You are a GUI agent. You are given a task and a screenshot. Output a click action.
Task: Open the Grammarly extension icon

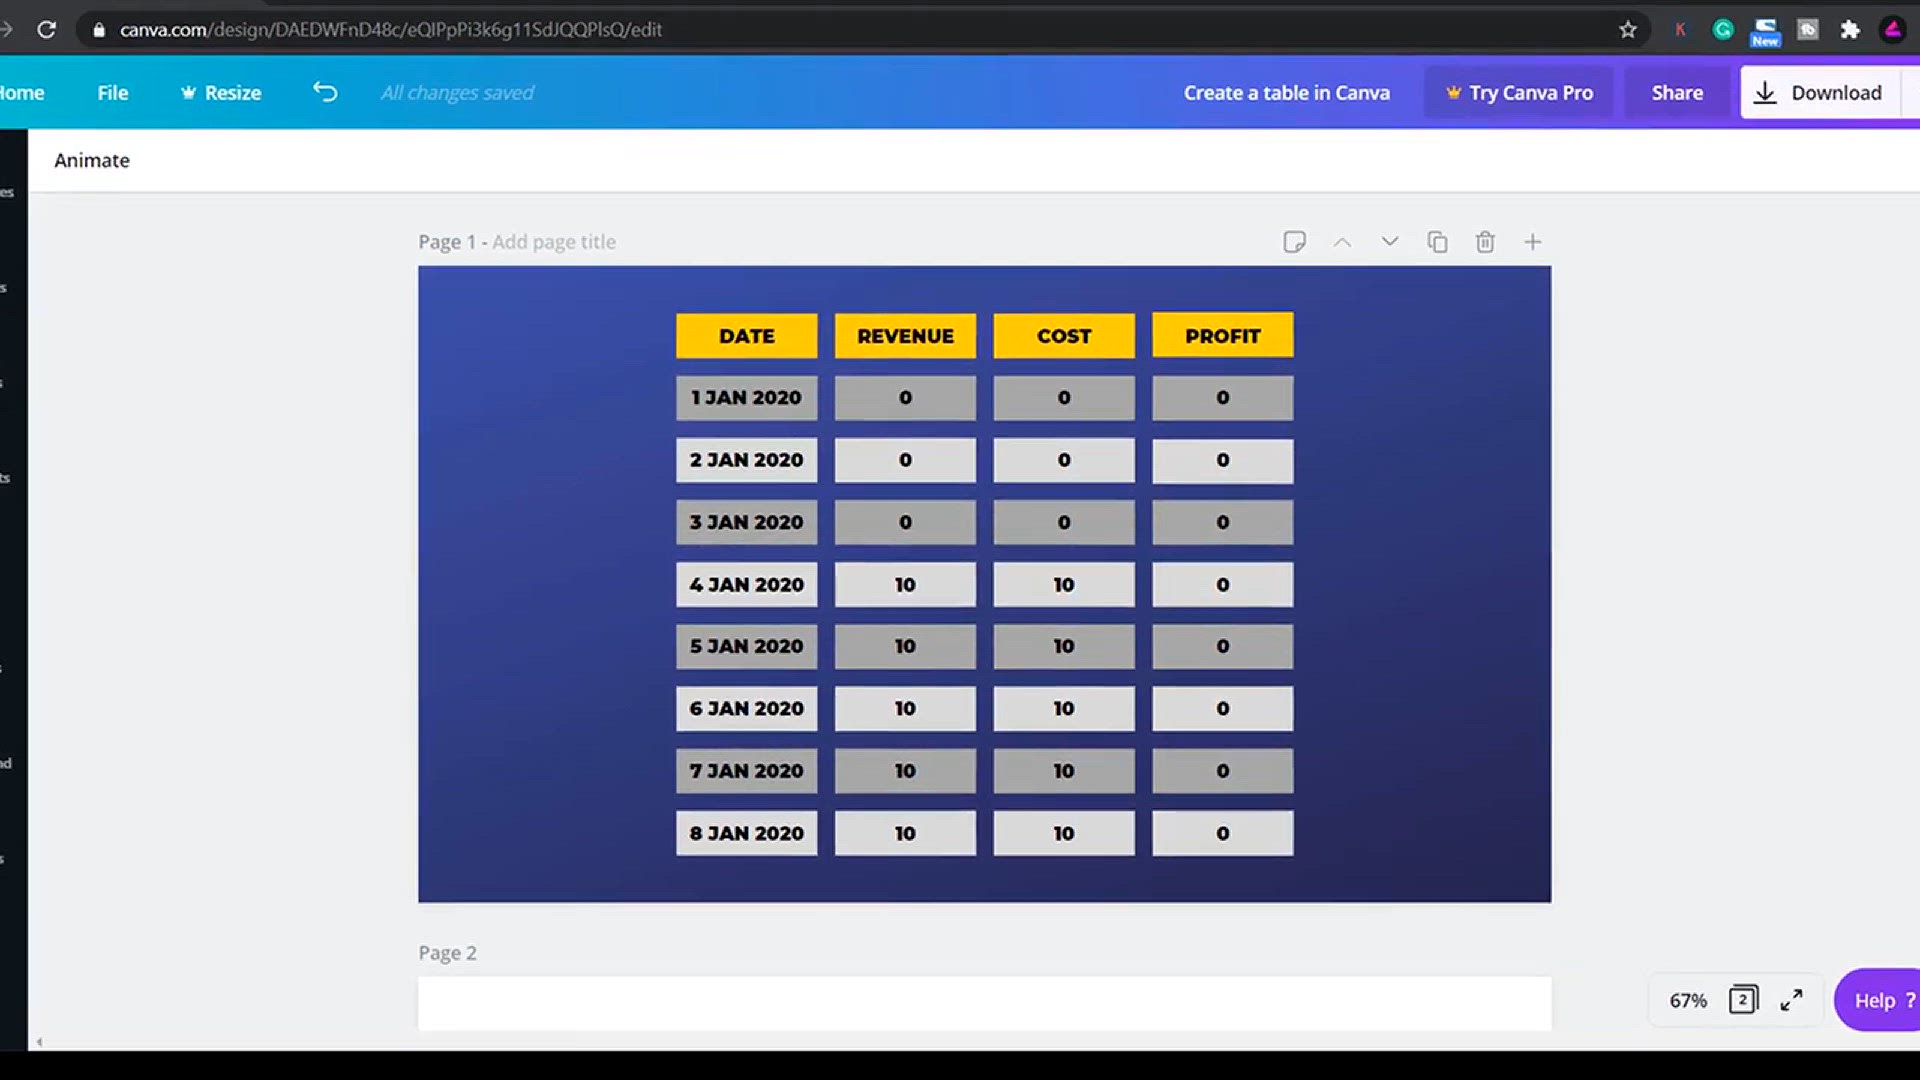pos(1722,30)
